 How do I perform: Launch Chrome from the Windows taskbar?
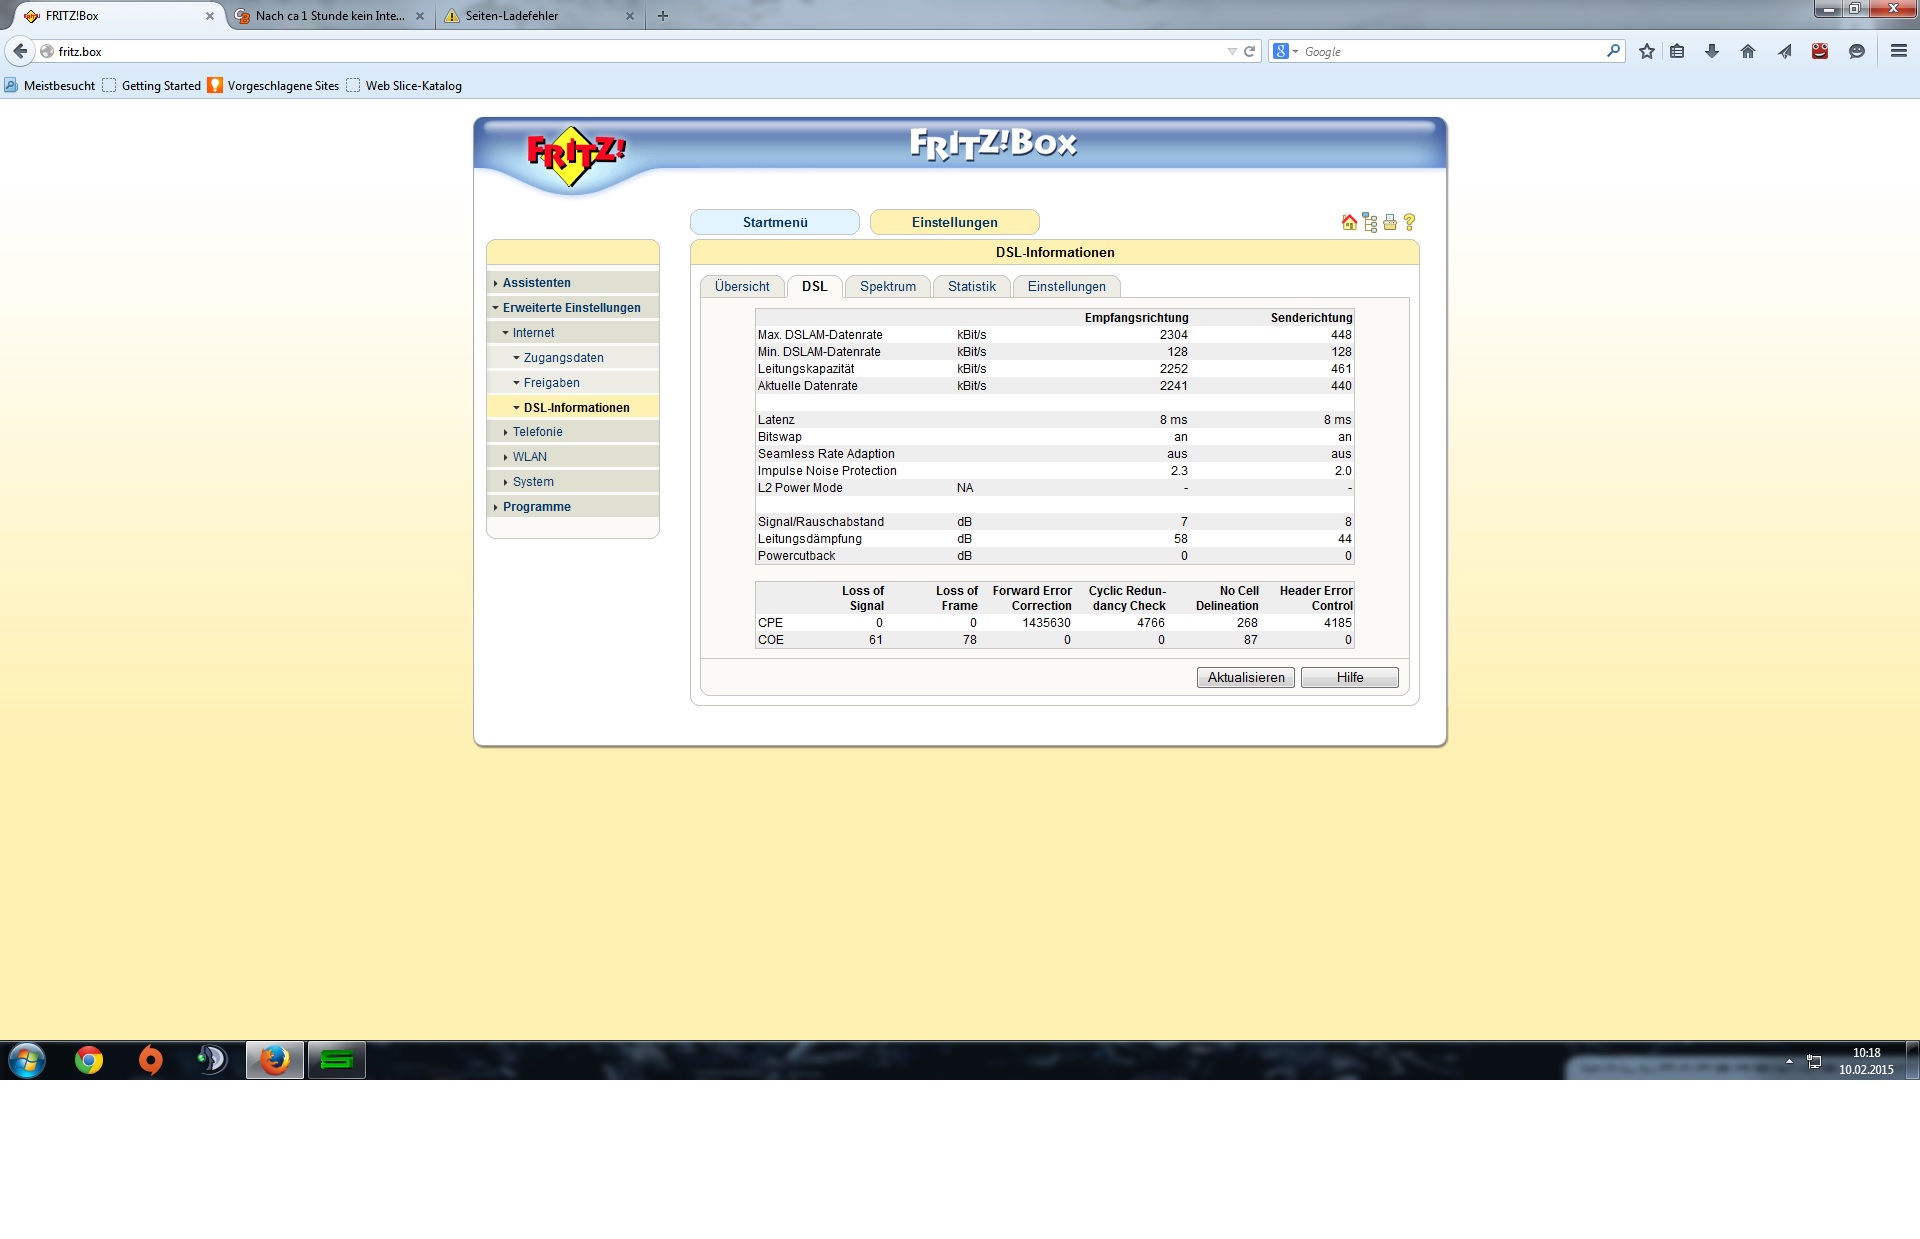tap(89, 1060)
